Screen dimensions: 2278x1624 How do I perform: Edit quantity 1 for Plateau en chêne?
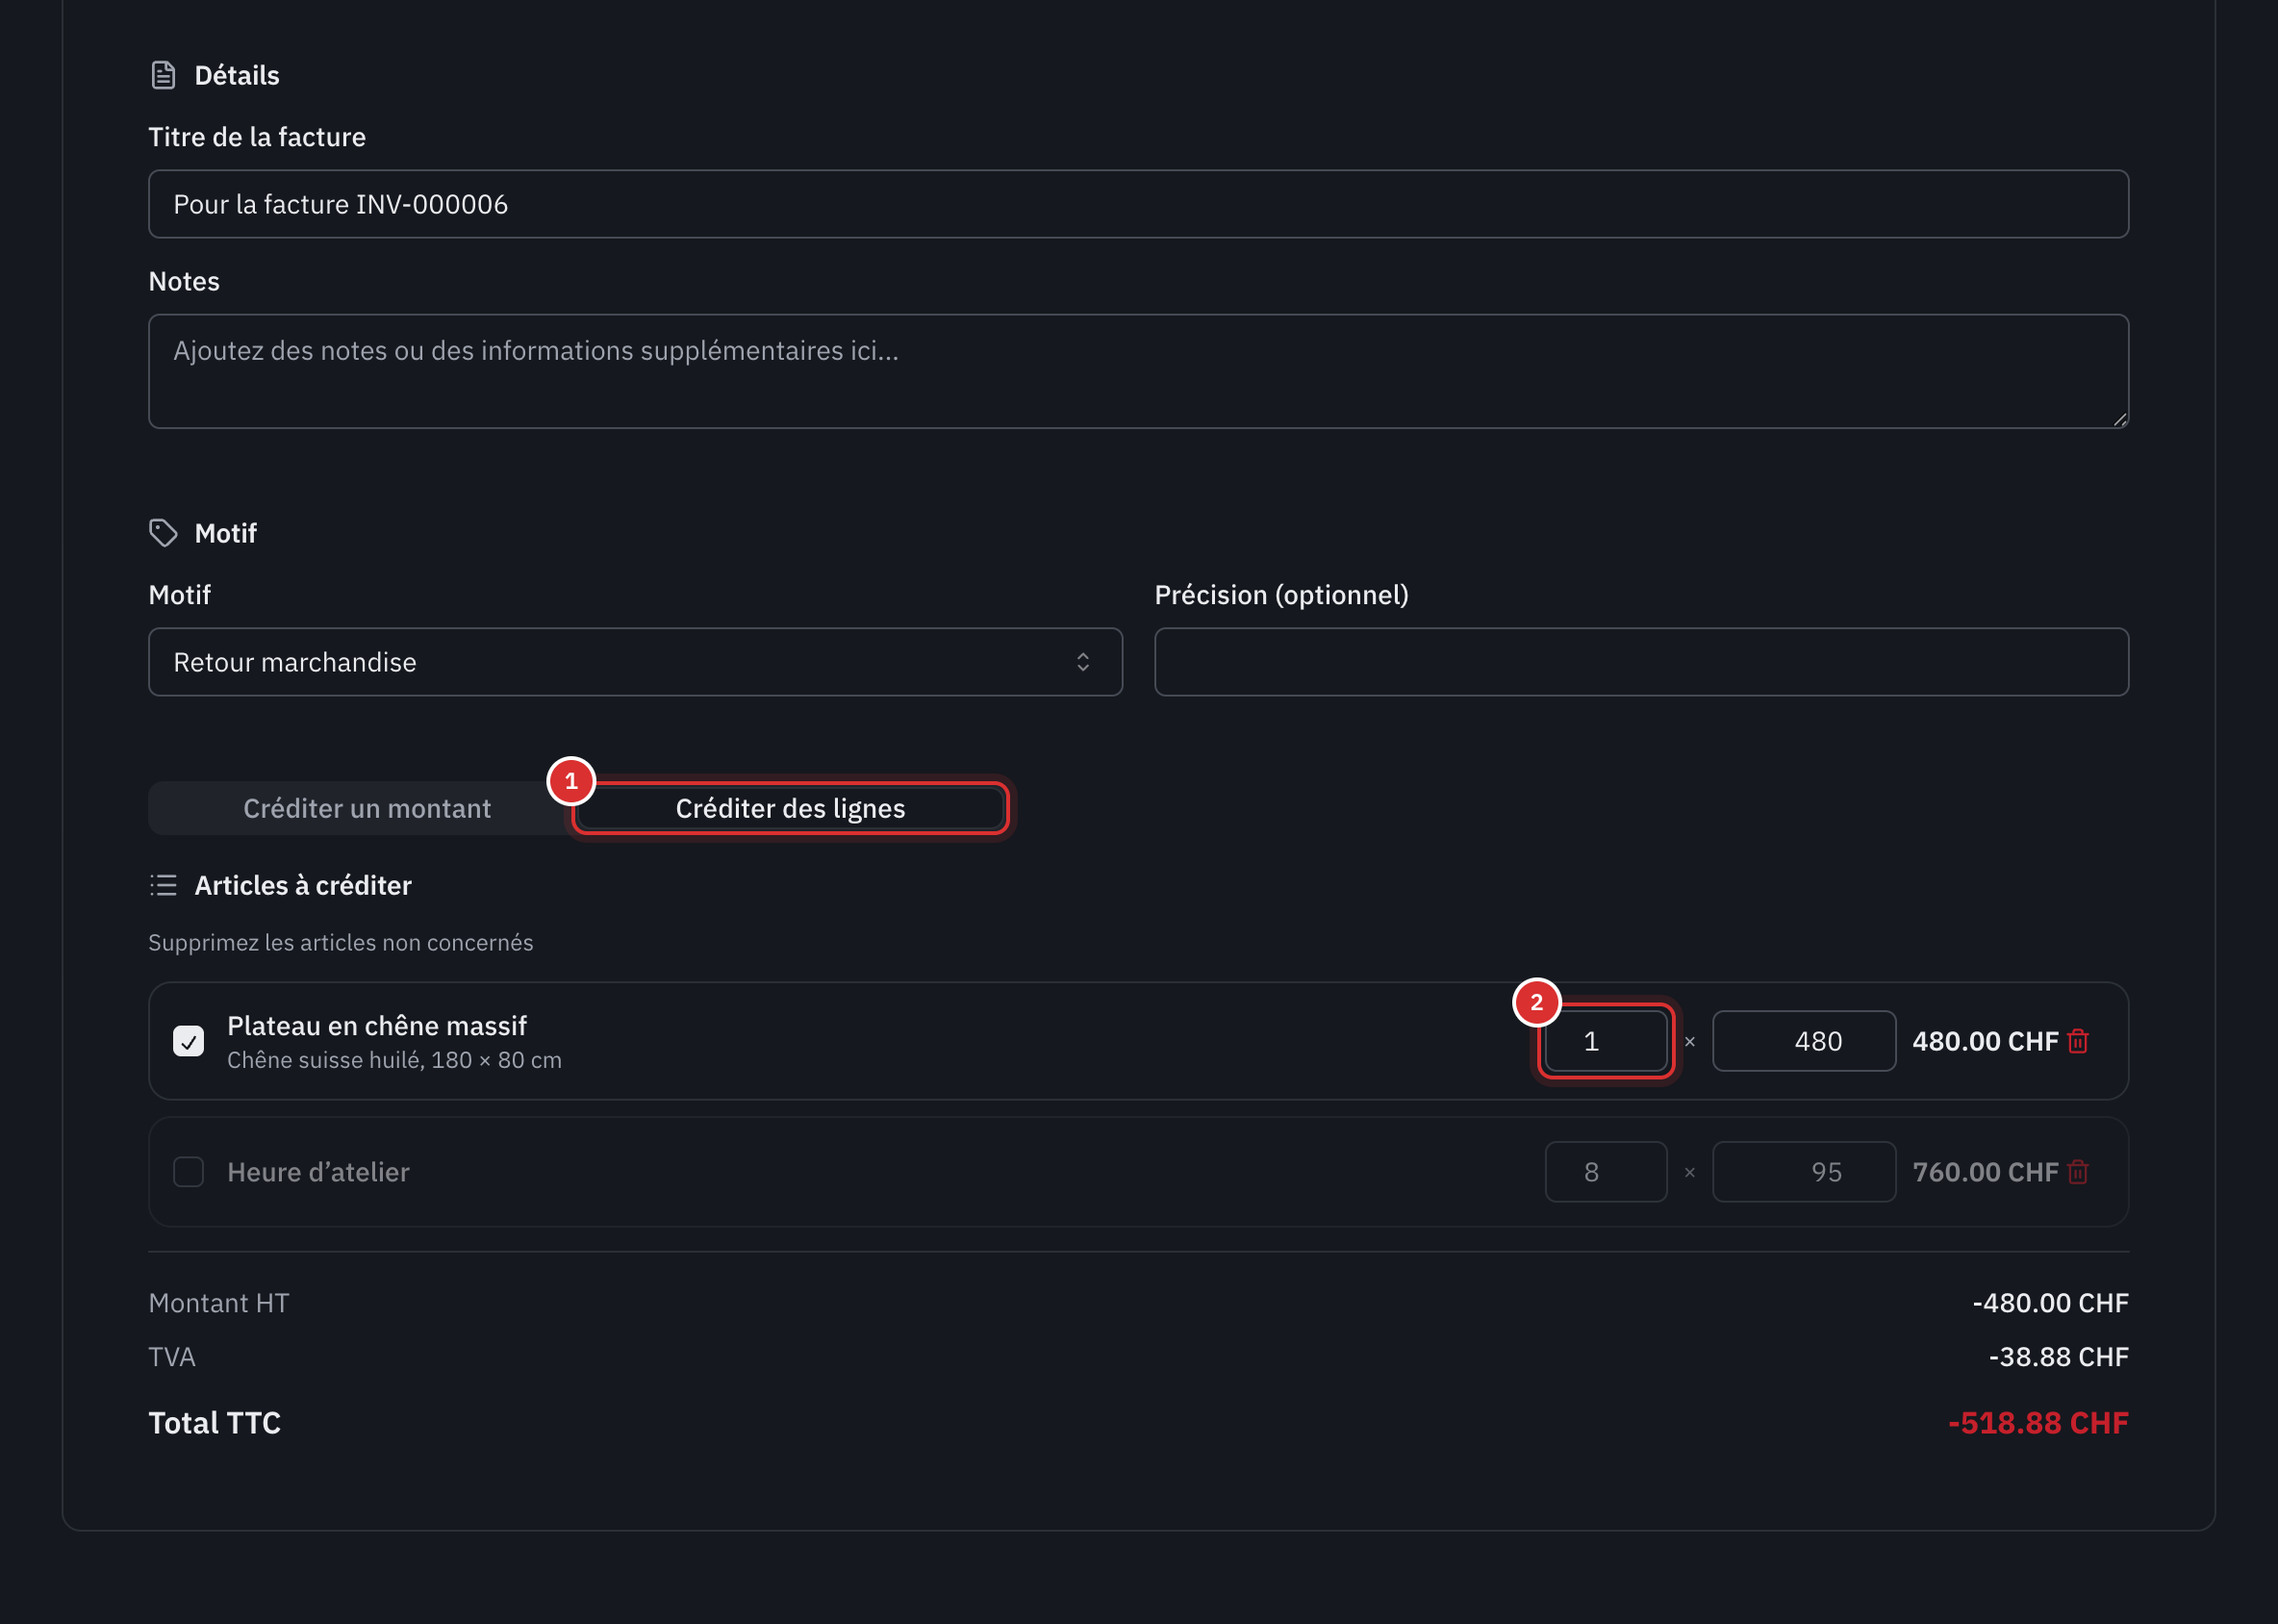point(1606,1041)
